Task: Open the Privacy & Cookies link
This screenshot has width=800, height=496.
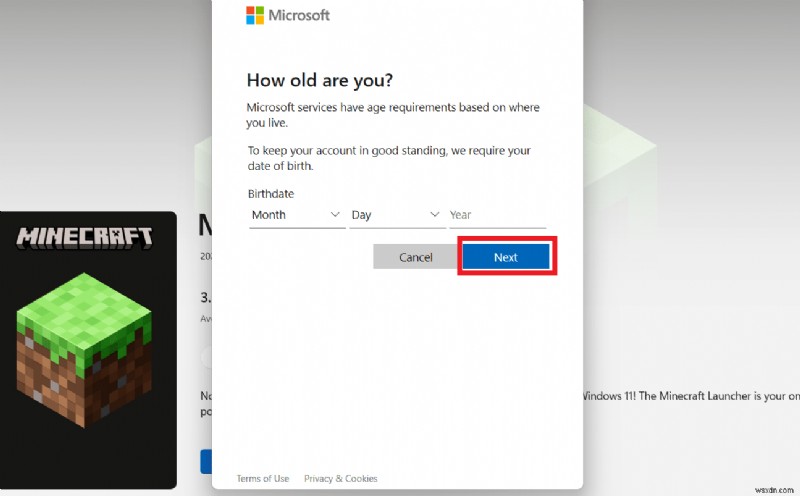Action: (x=340, y=479)
